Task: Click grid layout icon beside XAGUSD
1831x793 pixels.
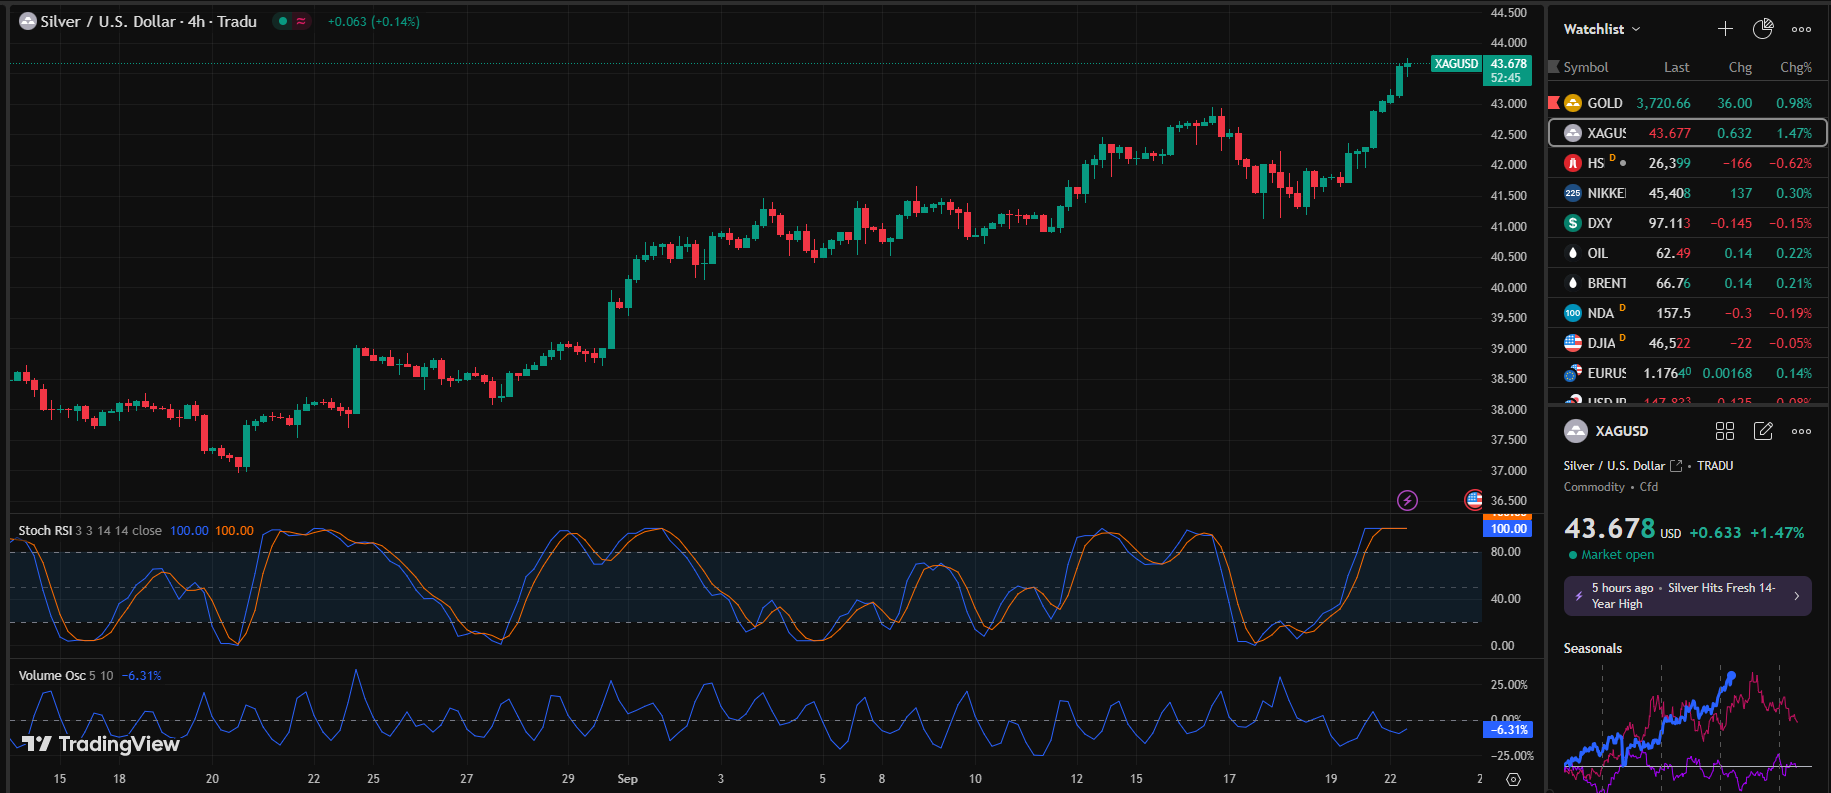Action: (1725, 431)
